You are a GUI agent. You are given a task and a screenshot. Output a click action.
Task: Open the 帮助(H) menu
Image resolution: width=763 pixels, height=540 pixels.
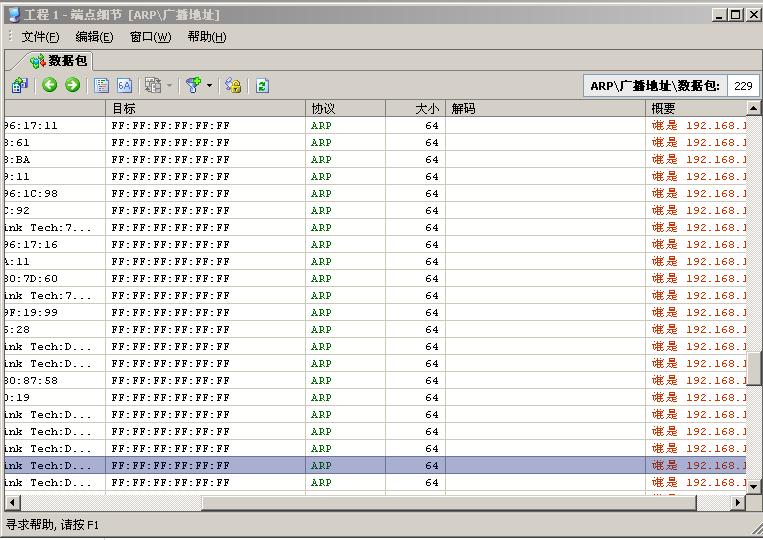tap(206, 37)
